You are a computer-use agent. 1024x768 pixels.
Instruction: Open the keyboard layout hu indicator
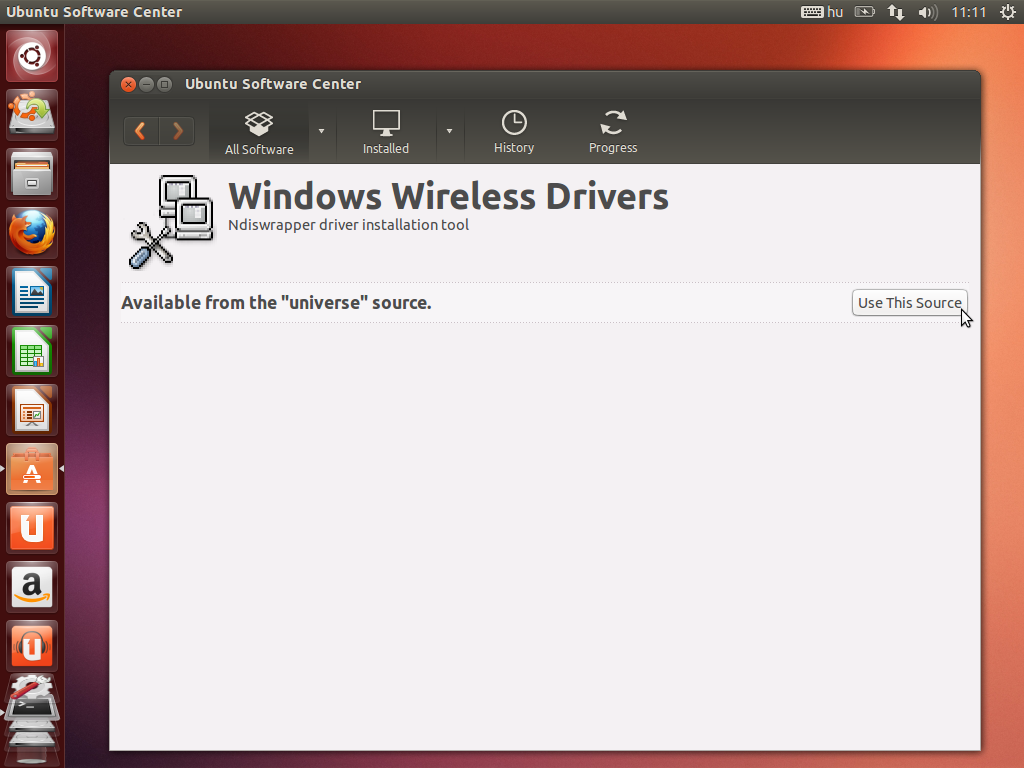(x=822, y=12)
